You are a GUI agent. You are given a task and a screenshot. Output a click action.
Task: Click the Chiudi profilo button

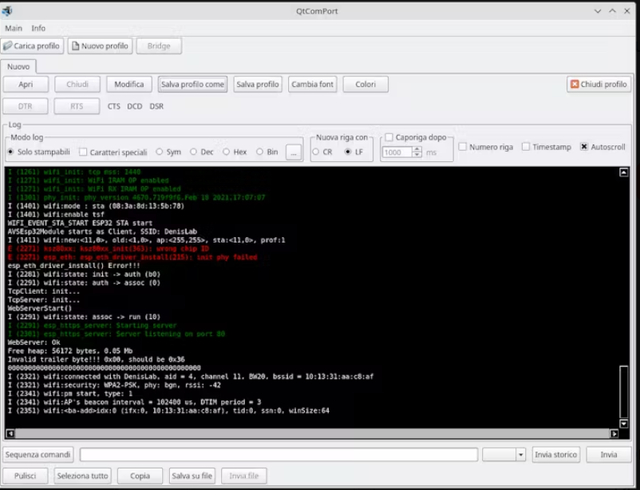coord(599,84)
